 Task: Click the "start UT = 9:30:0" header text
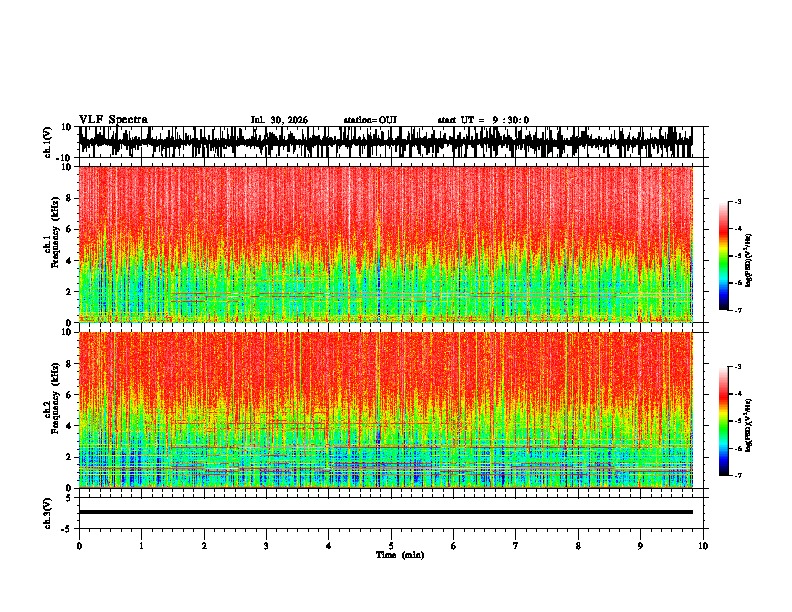click(483, 120)
